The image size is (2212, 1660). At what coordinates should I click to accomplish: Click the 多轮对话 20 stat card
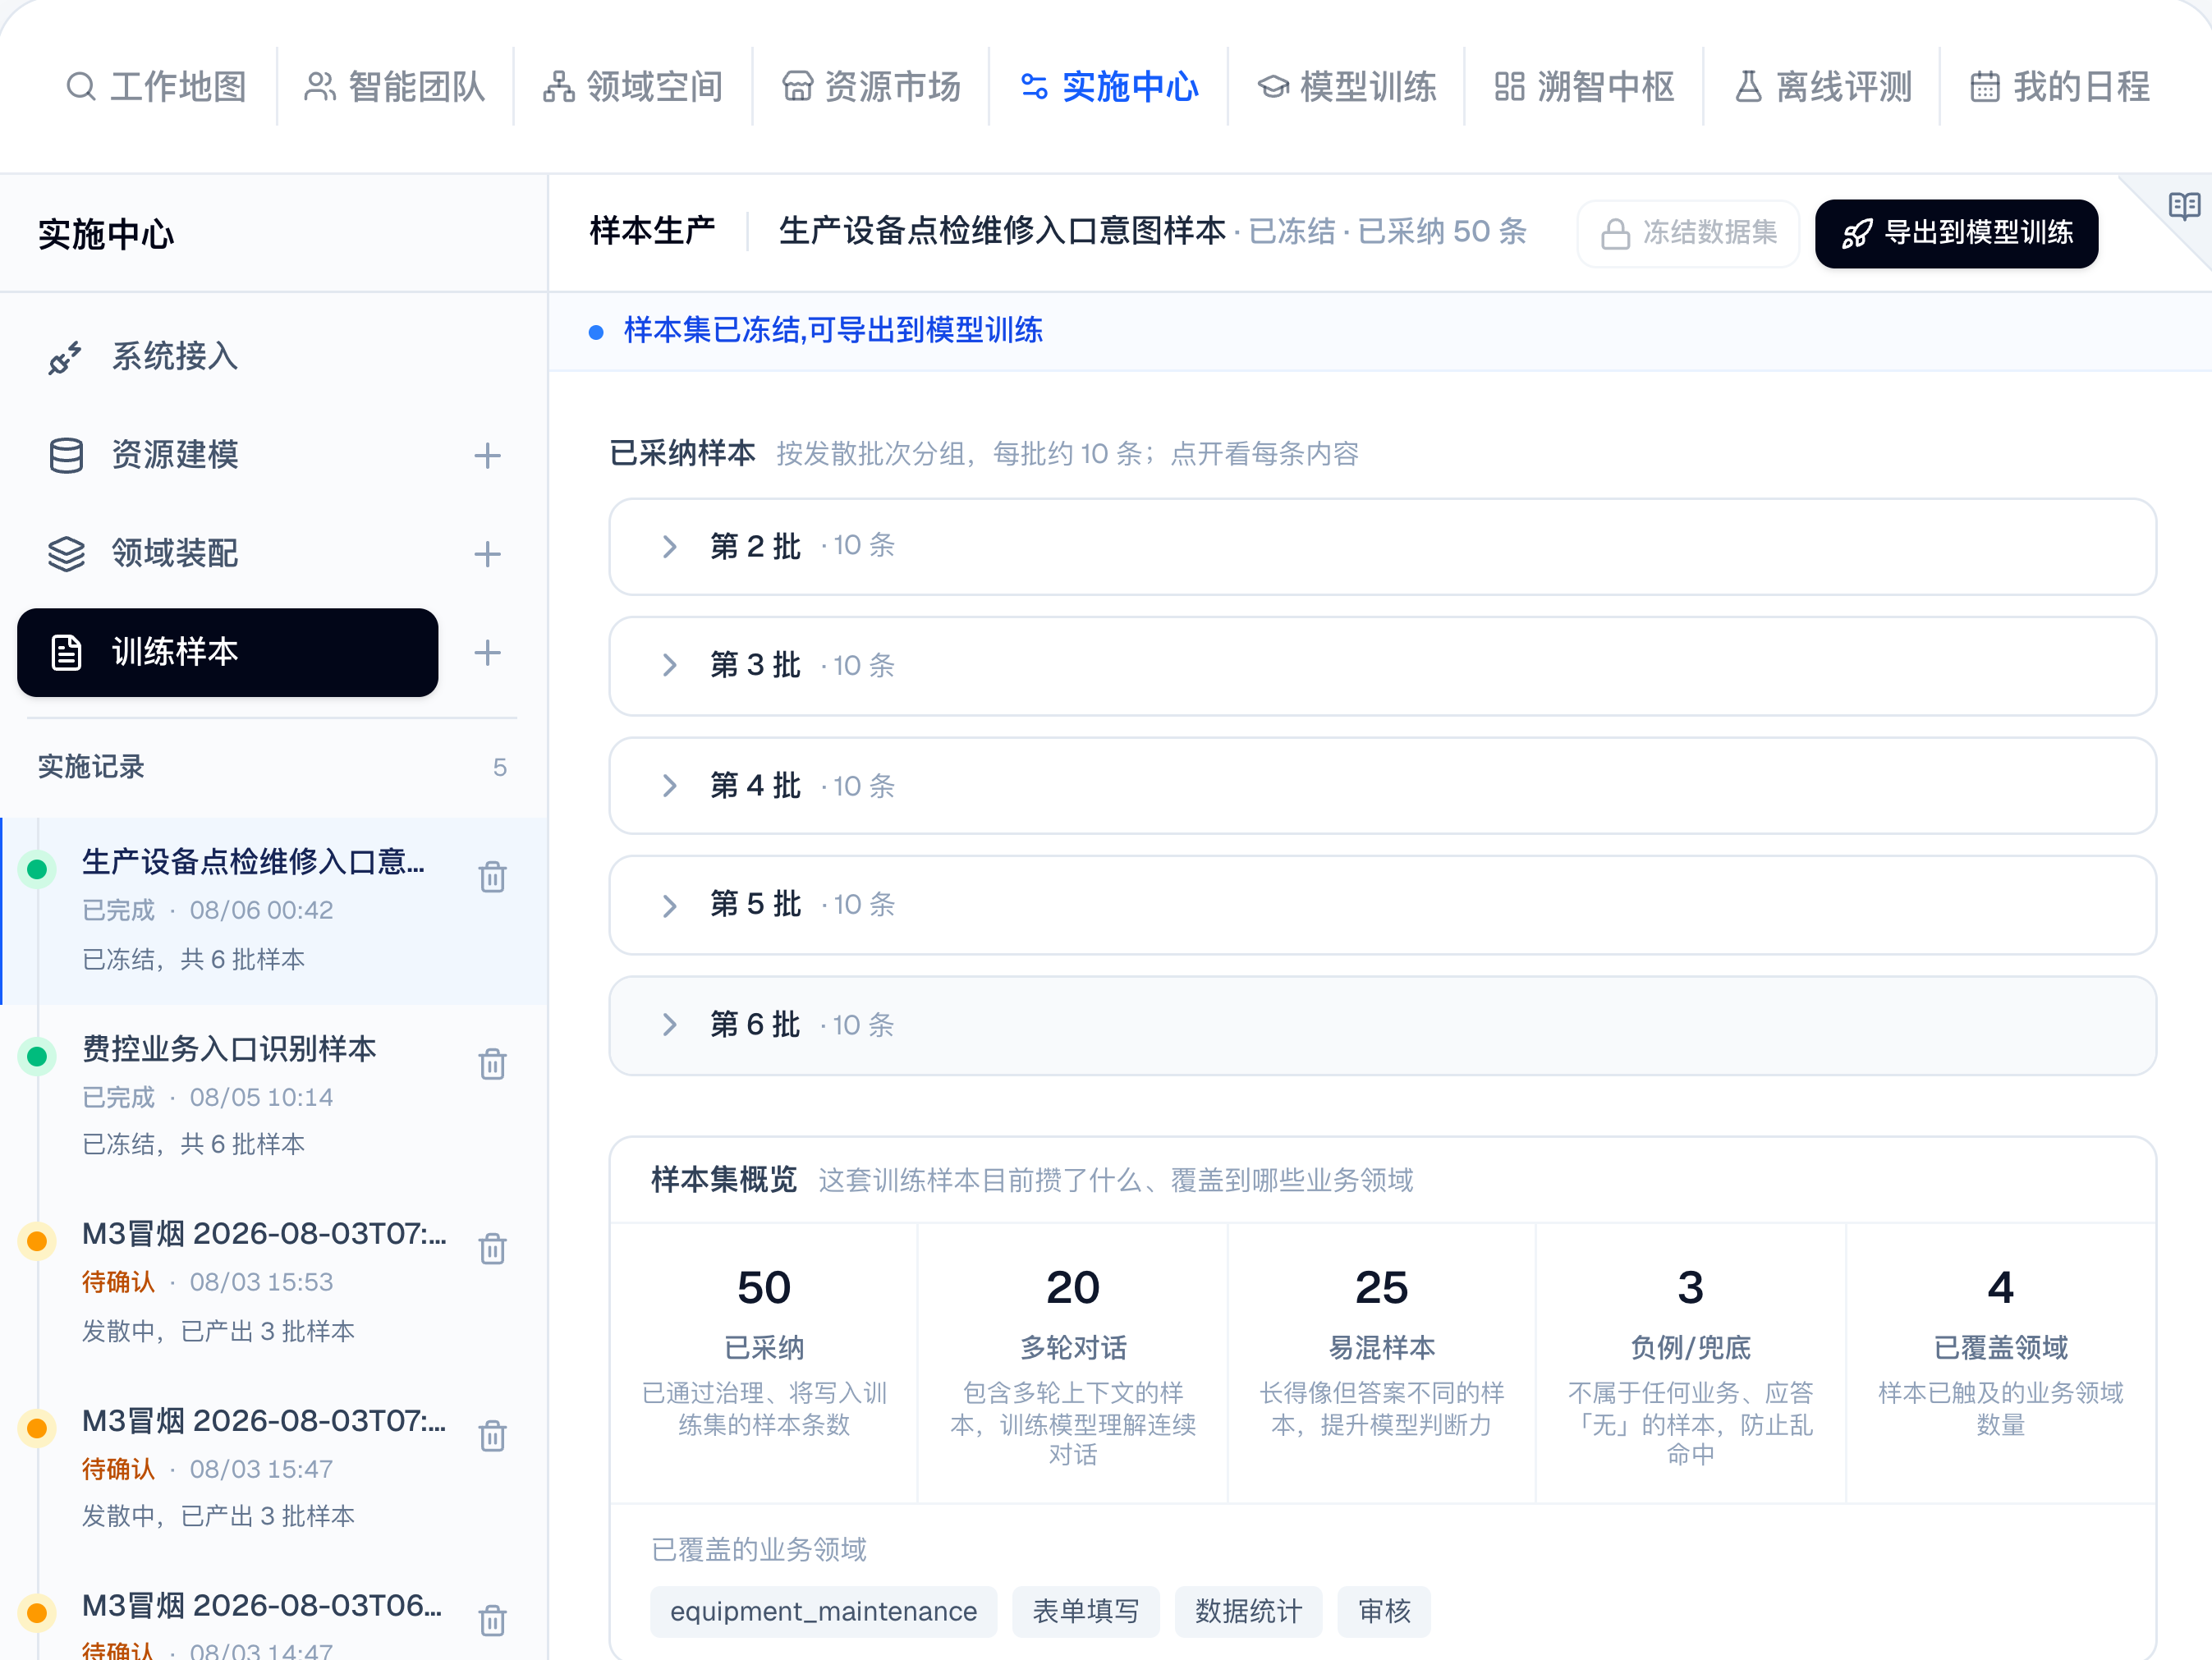[x=1073, y=1363]
